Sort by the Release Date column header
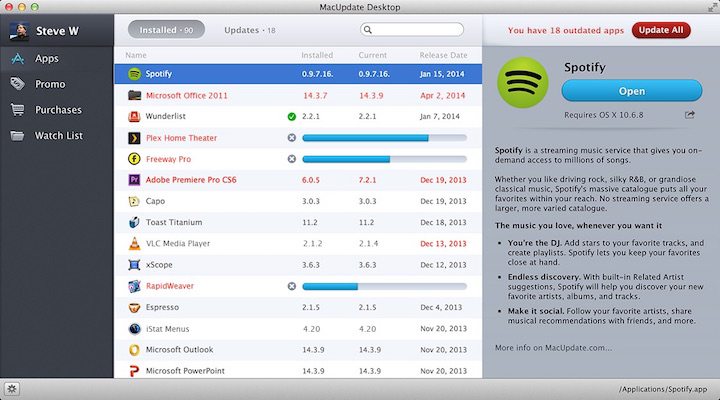 pyautogui.click(x=443, y=55)
